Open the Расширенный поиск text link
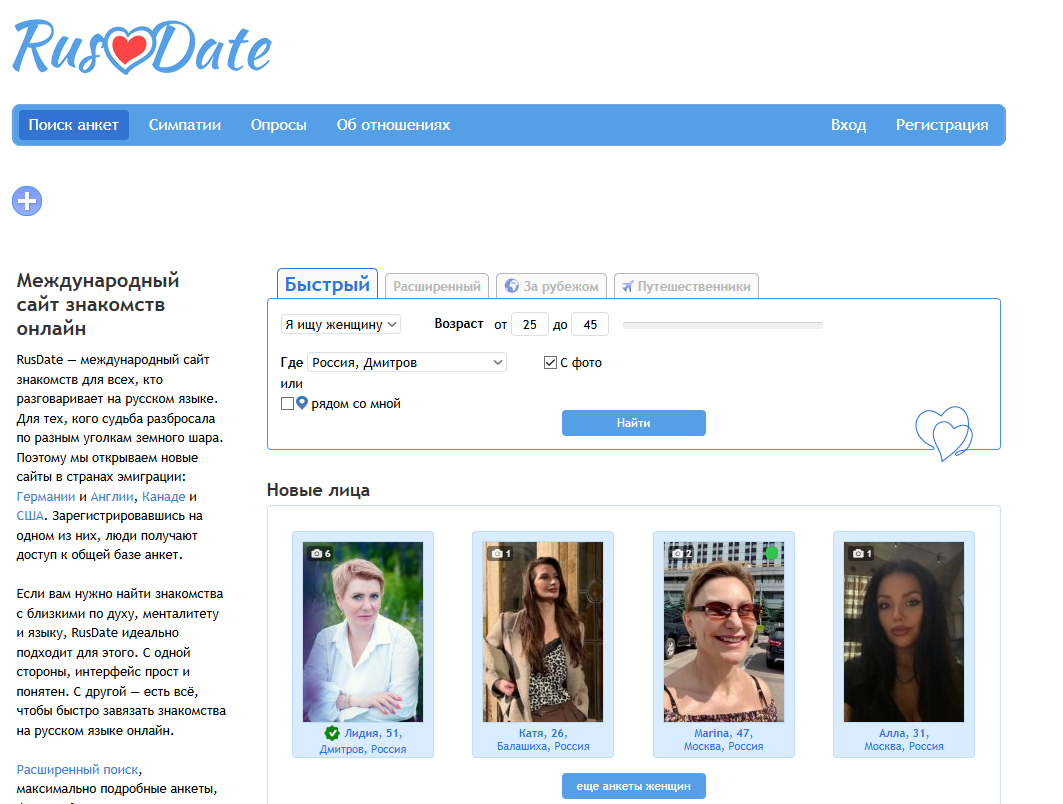 coord(77,769)
